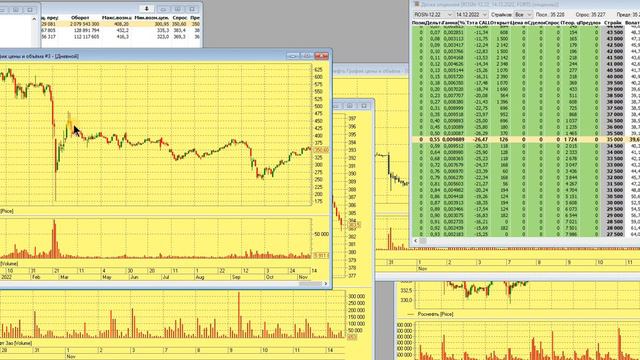Image resolution: width=640 pixels, height=360 pixels.
Task: Maximize the quotes table window
Action: pyautogui.click(x=178, y=9)
